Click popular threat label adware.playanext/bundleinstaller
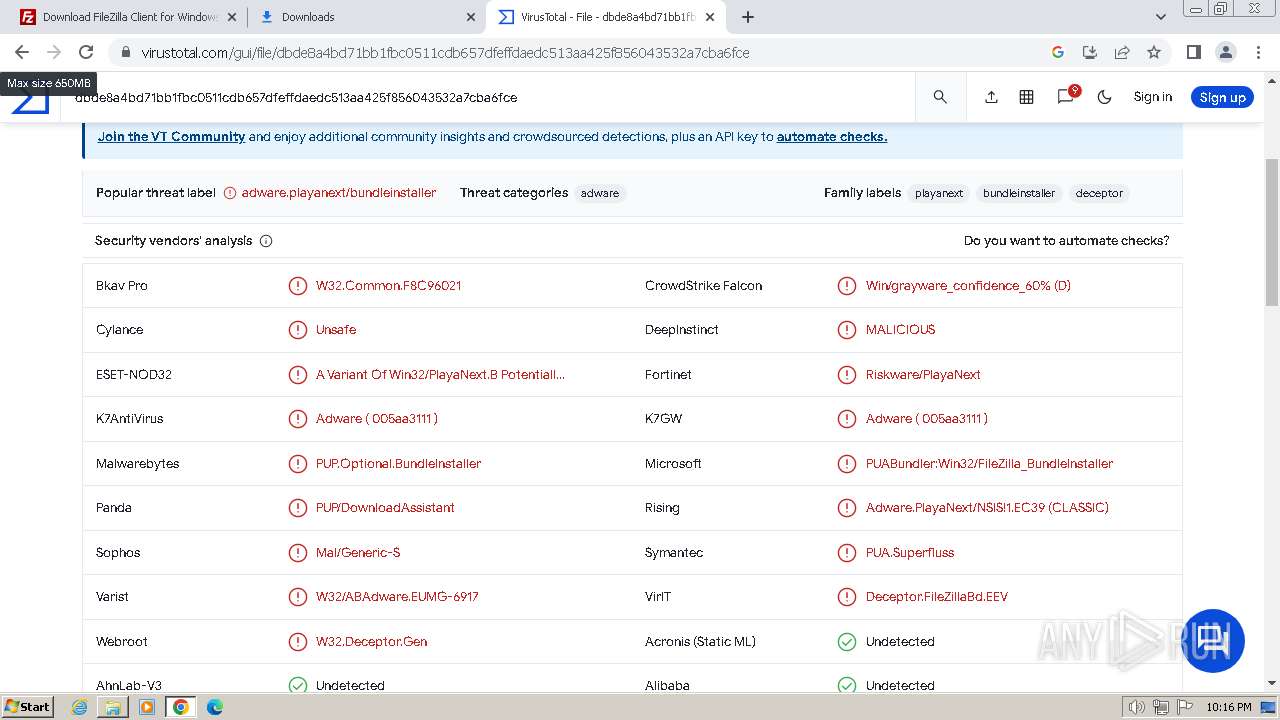This screenshot has width=1280, height=720. pyautogui.click(x=338, y=193)
